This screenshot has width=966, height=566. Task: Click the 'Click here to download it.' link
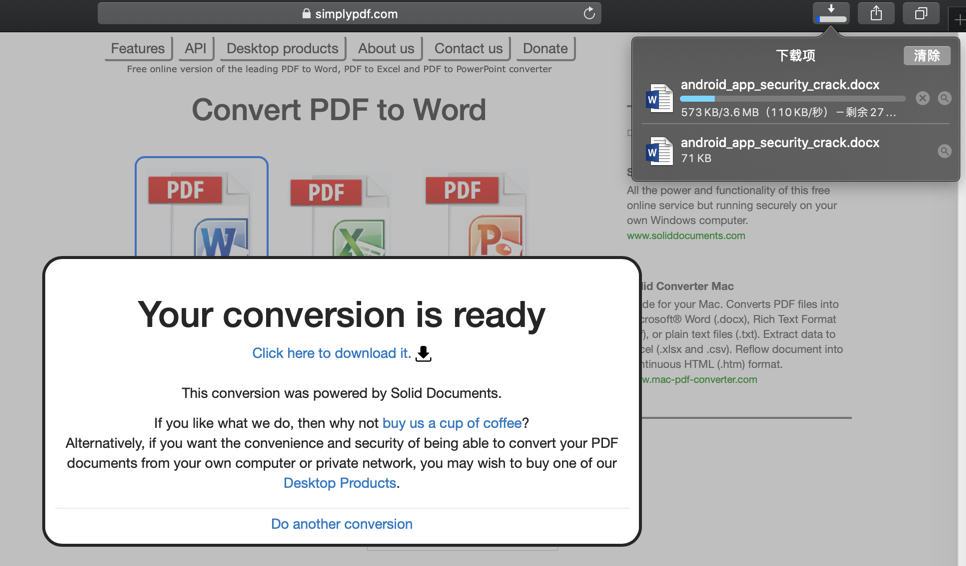[331, 353]
